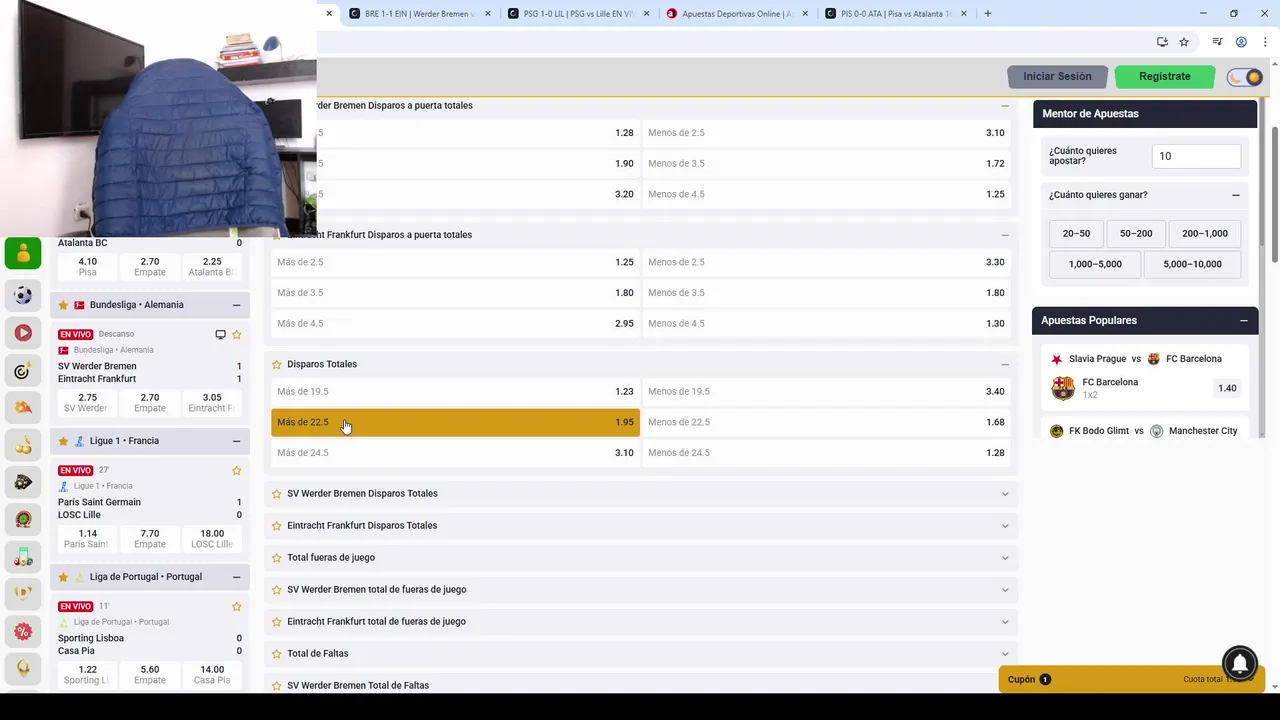The width and height of the screenshot is (1280, 720).
Task: Select Menos de 22.5 odds 1.68
Action: (826, 422)
